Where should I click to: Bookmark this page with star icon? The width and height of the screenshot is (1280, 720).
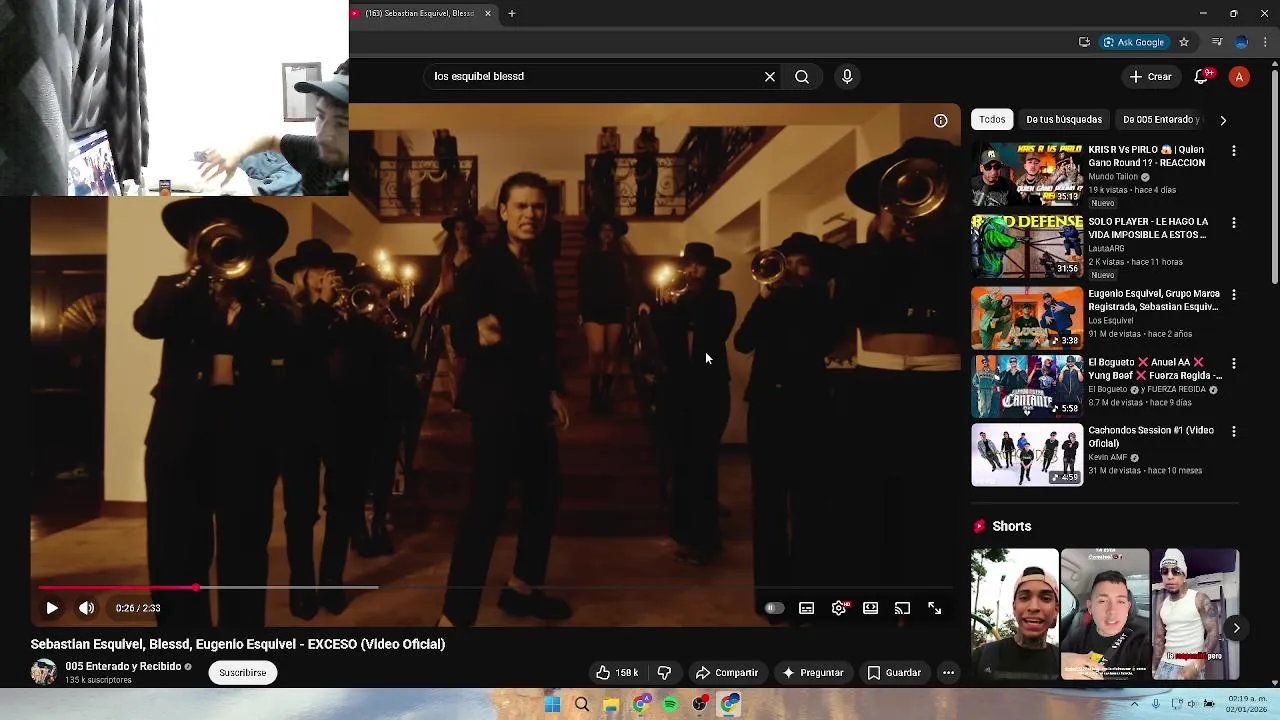point(1184,42)
